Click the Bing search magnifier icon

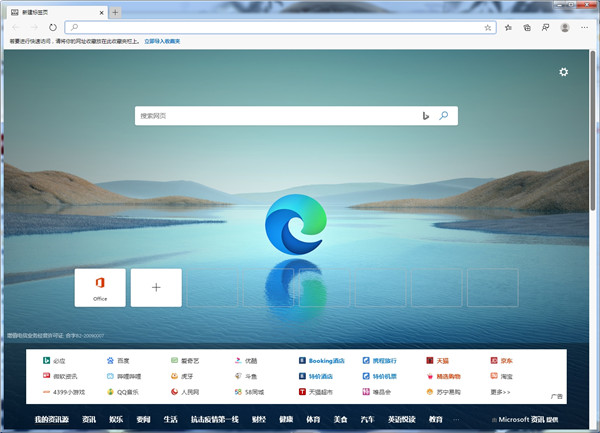coord(443,116)
